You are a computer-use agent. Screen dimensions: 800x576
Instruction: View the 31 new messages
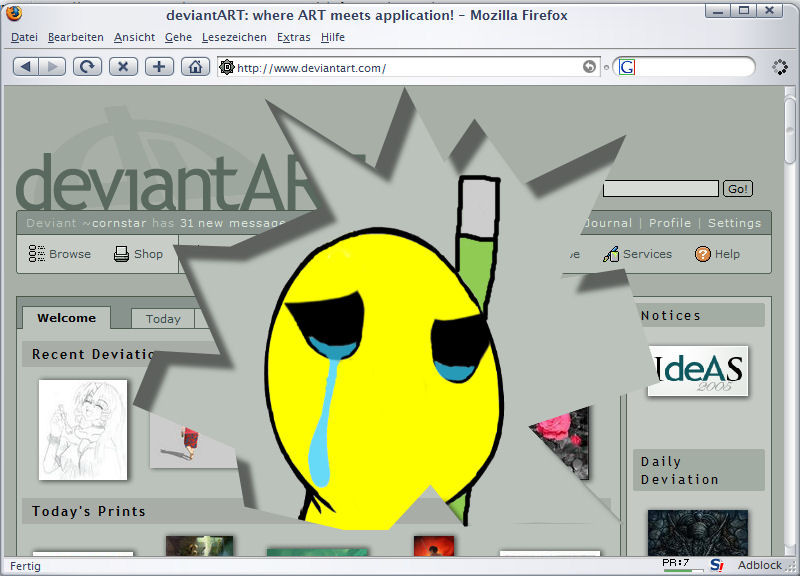tap(232, 223)
